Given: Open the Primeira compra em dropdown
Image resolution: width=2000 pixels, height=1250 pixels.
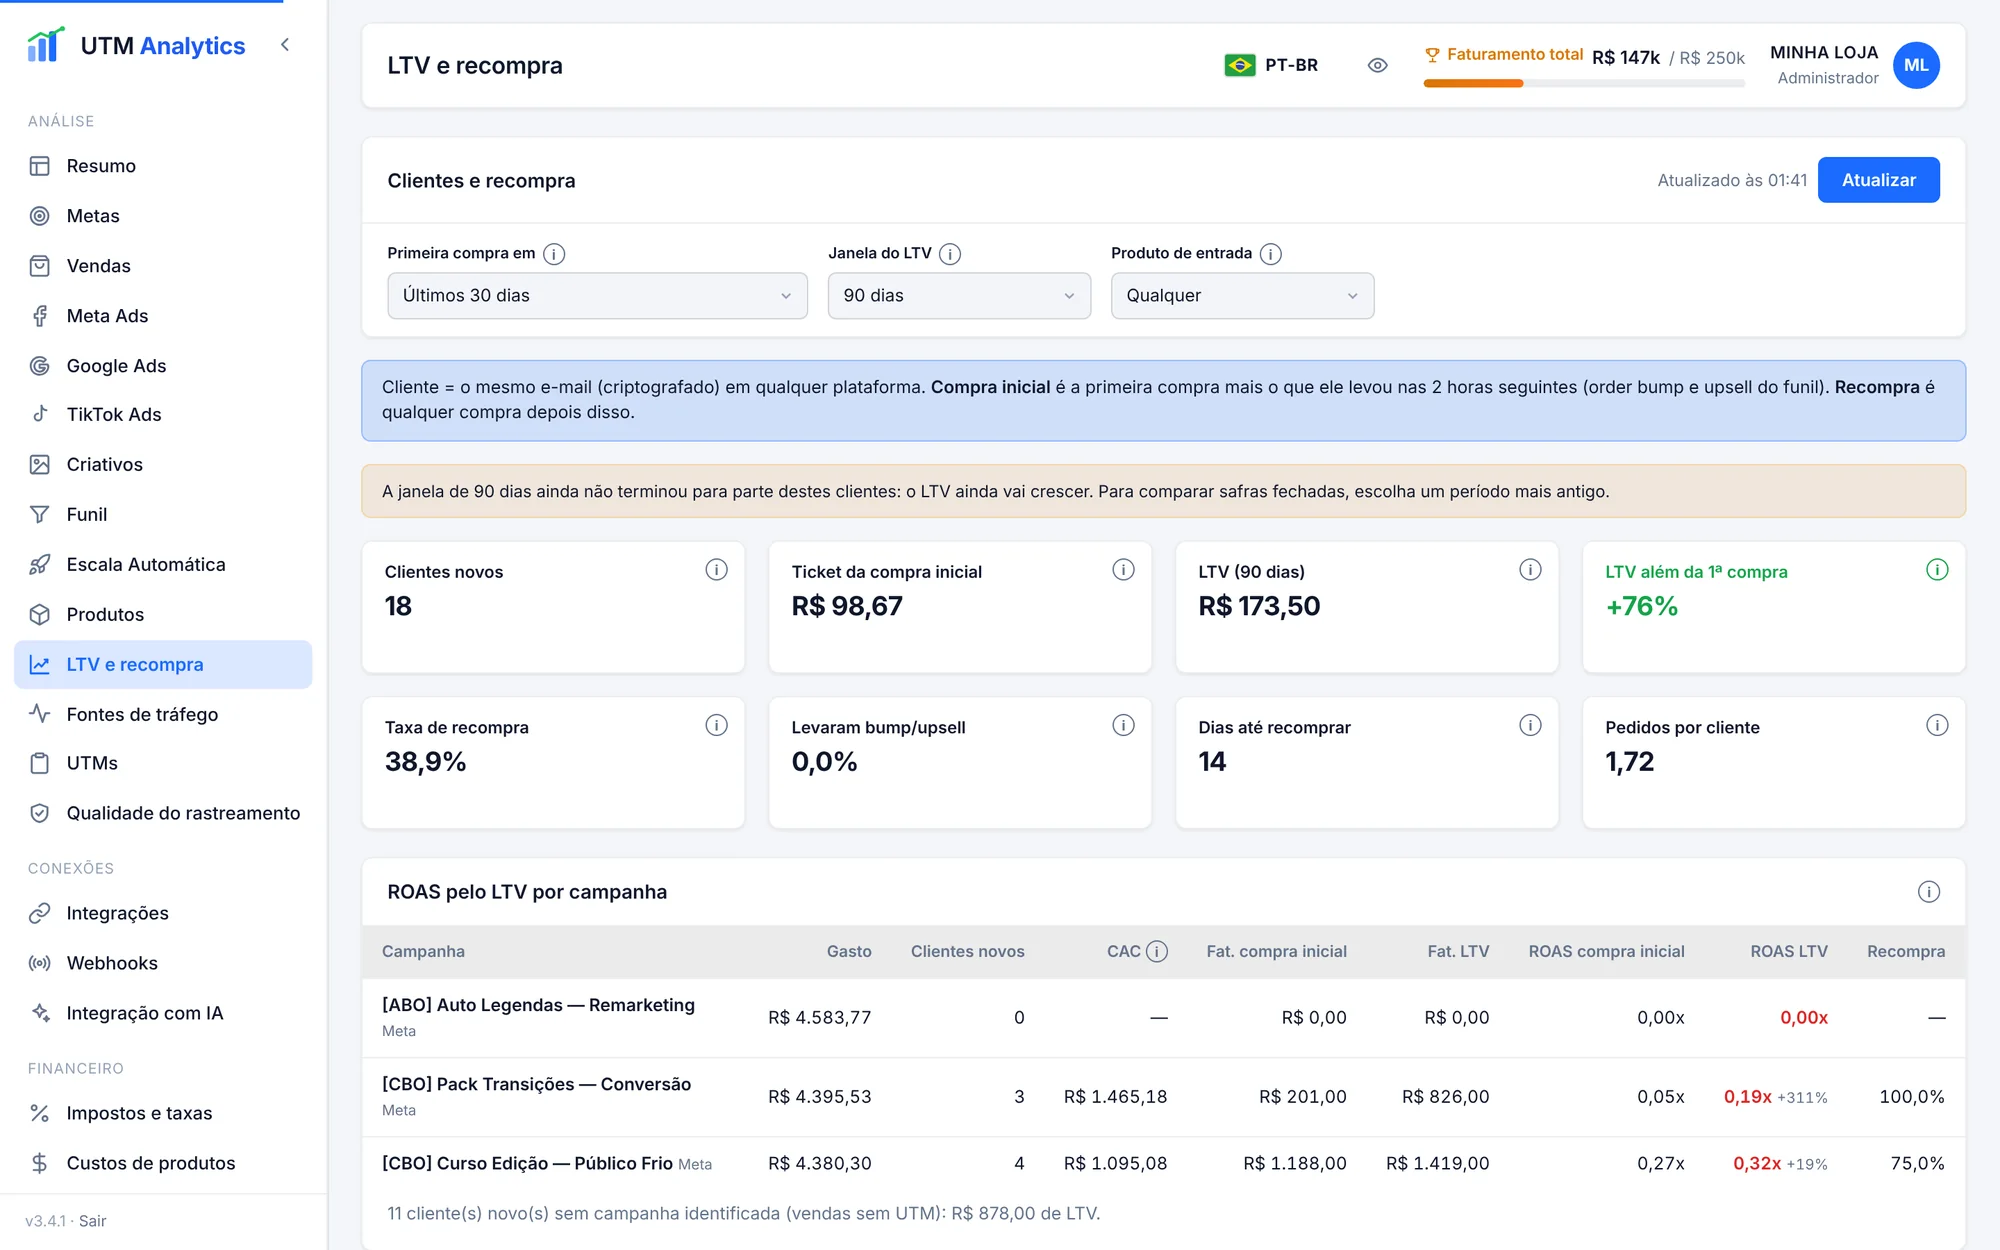Looking at the screenshot, I should 597,296.
